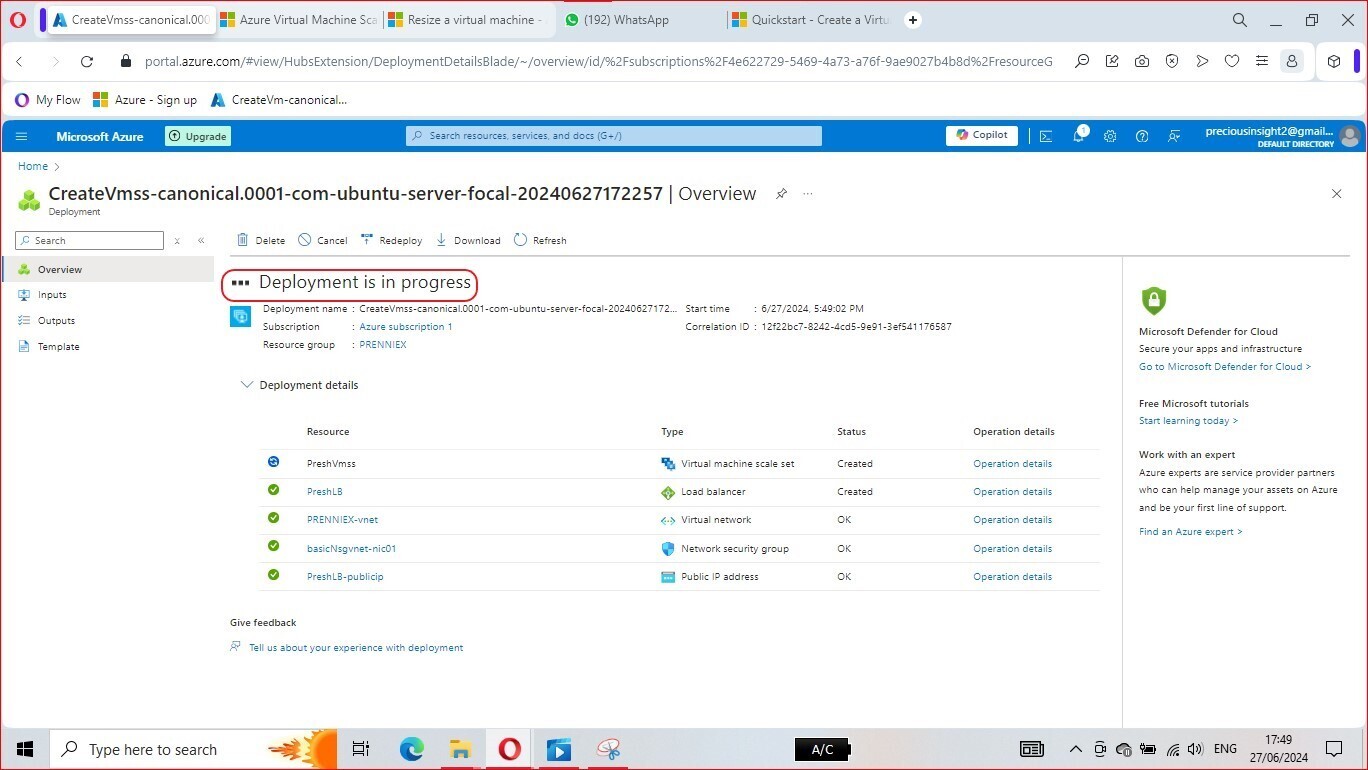Switch to the Azure Virtual Machine Scale tab

pyautogui.click(x=298, y=20)
